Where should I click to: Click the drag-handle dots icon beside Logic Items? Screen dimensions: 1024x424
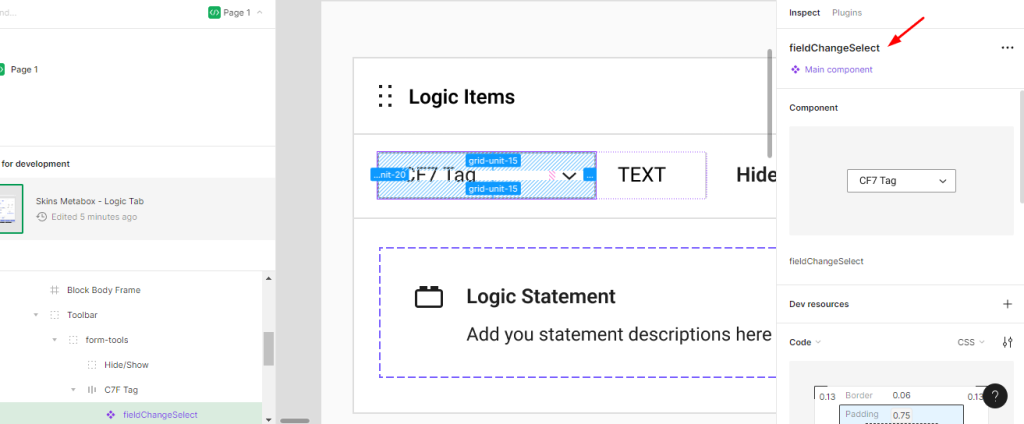[385, 97]
